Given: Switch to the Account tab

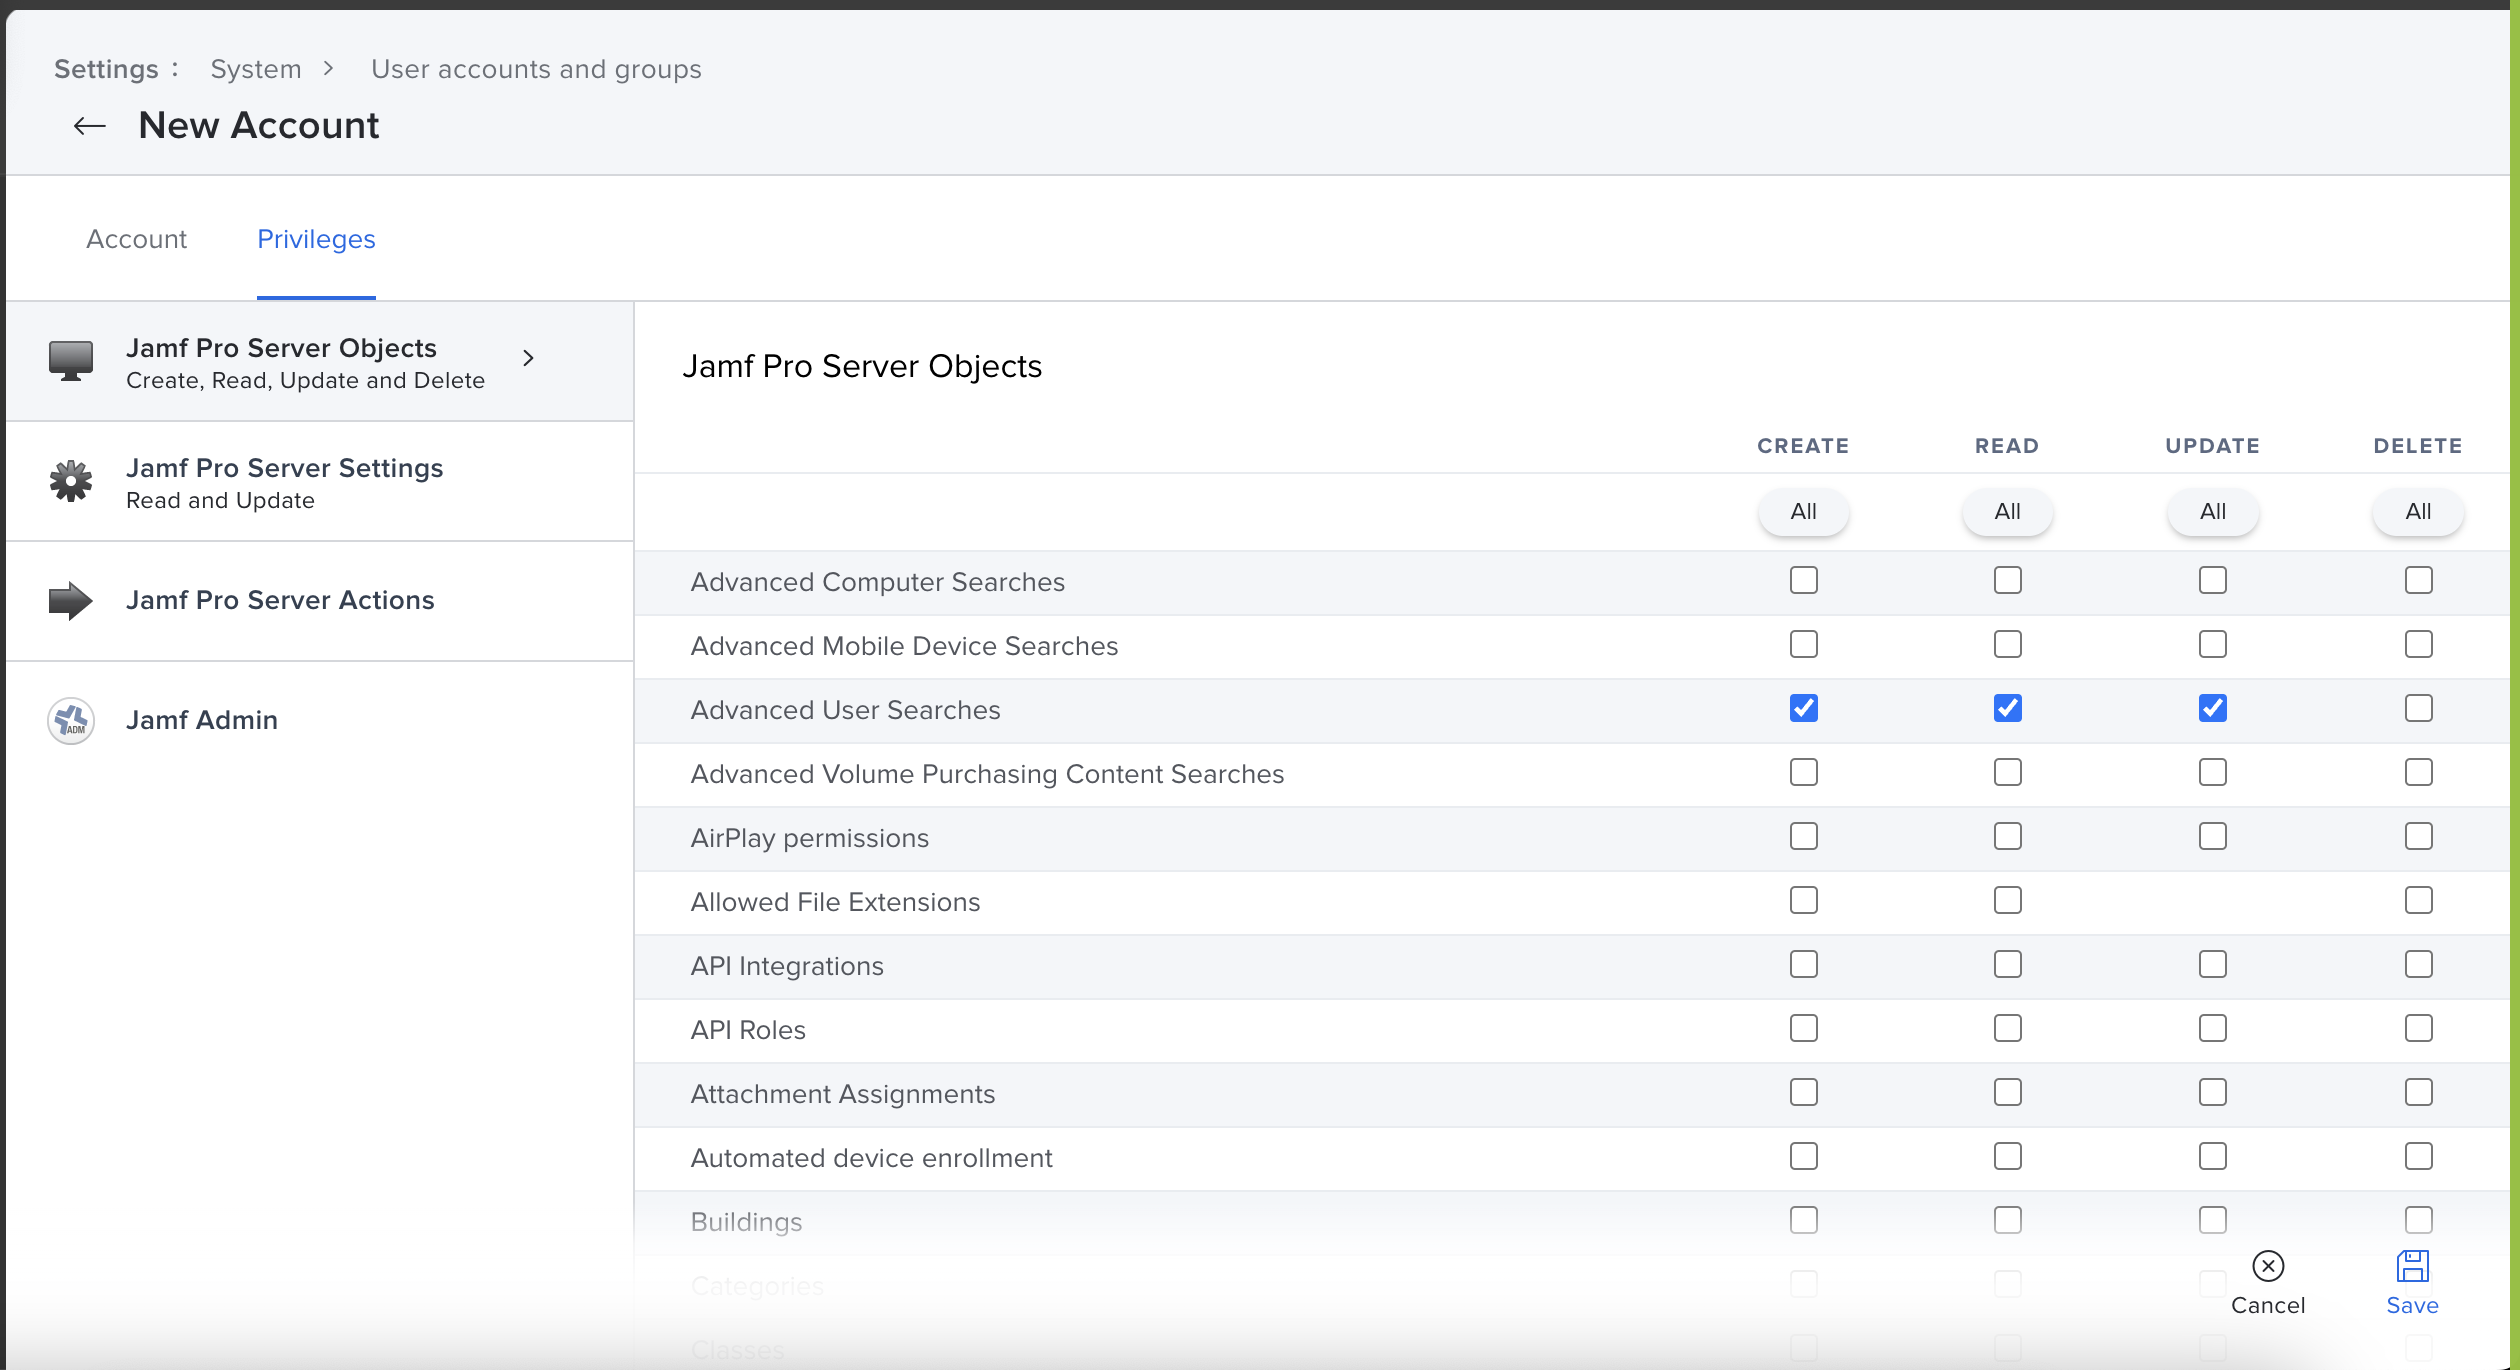Looking at the screenshot, I should (x=137, y=239).
